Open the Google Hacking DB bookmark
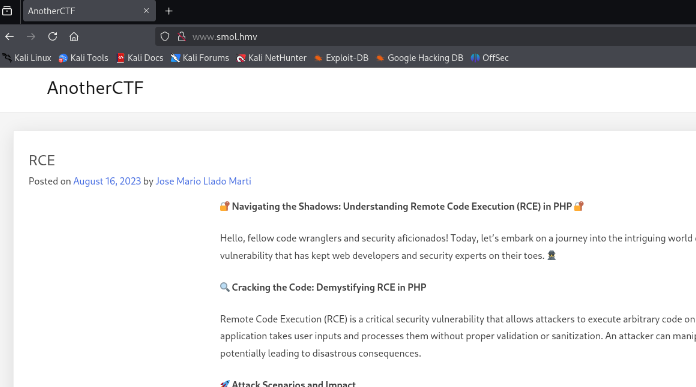This screenshot has width=696, height=387. tap(419, 58)
